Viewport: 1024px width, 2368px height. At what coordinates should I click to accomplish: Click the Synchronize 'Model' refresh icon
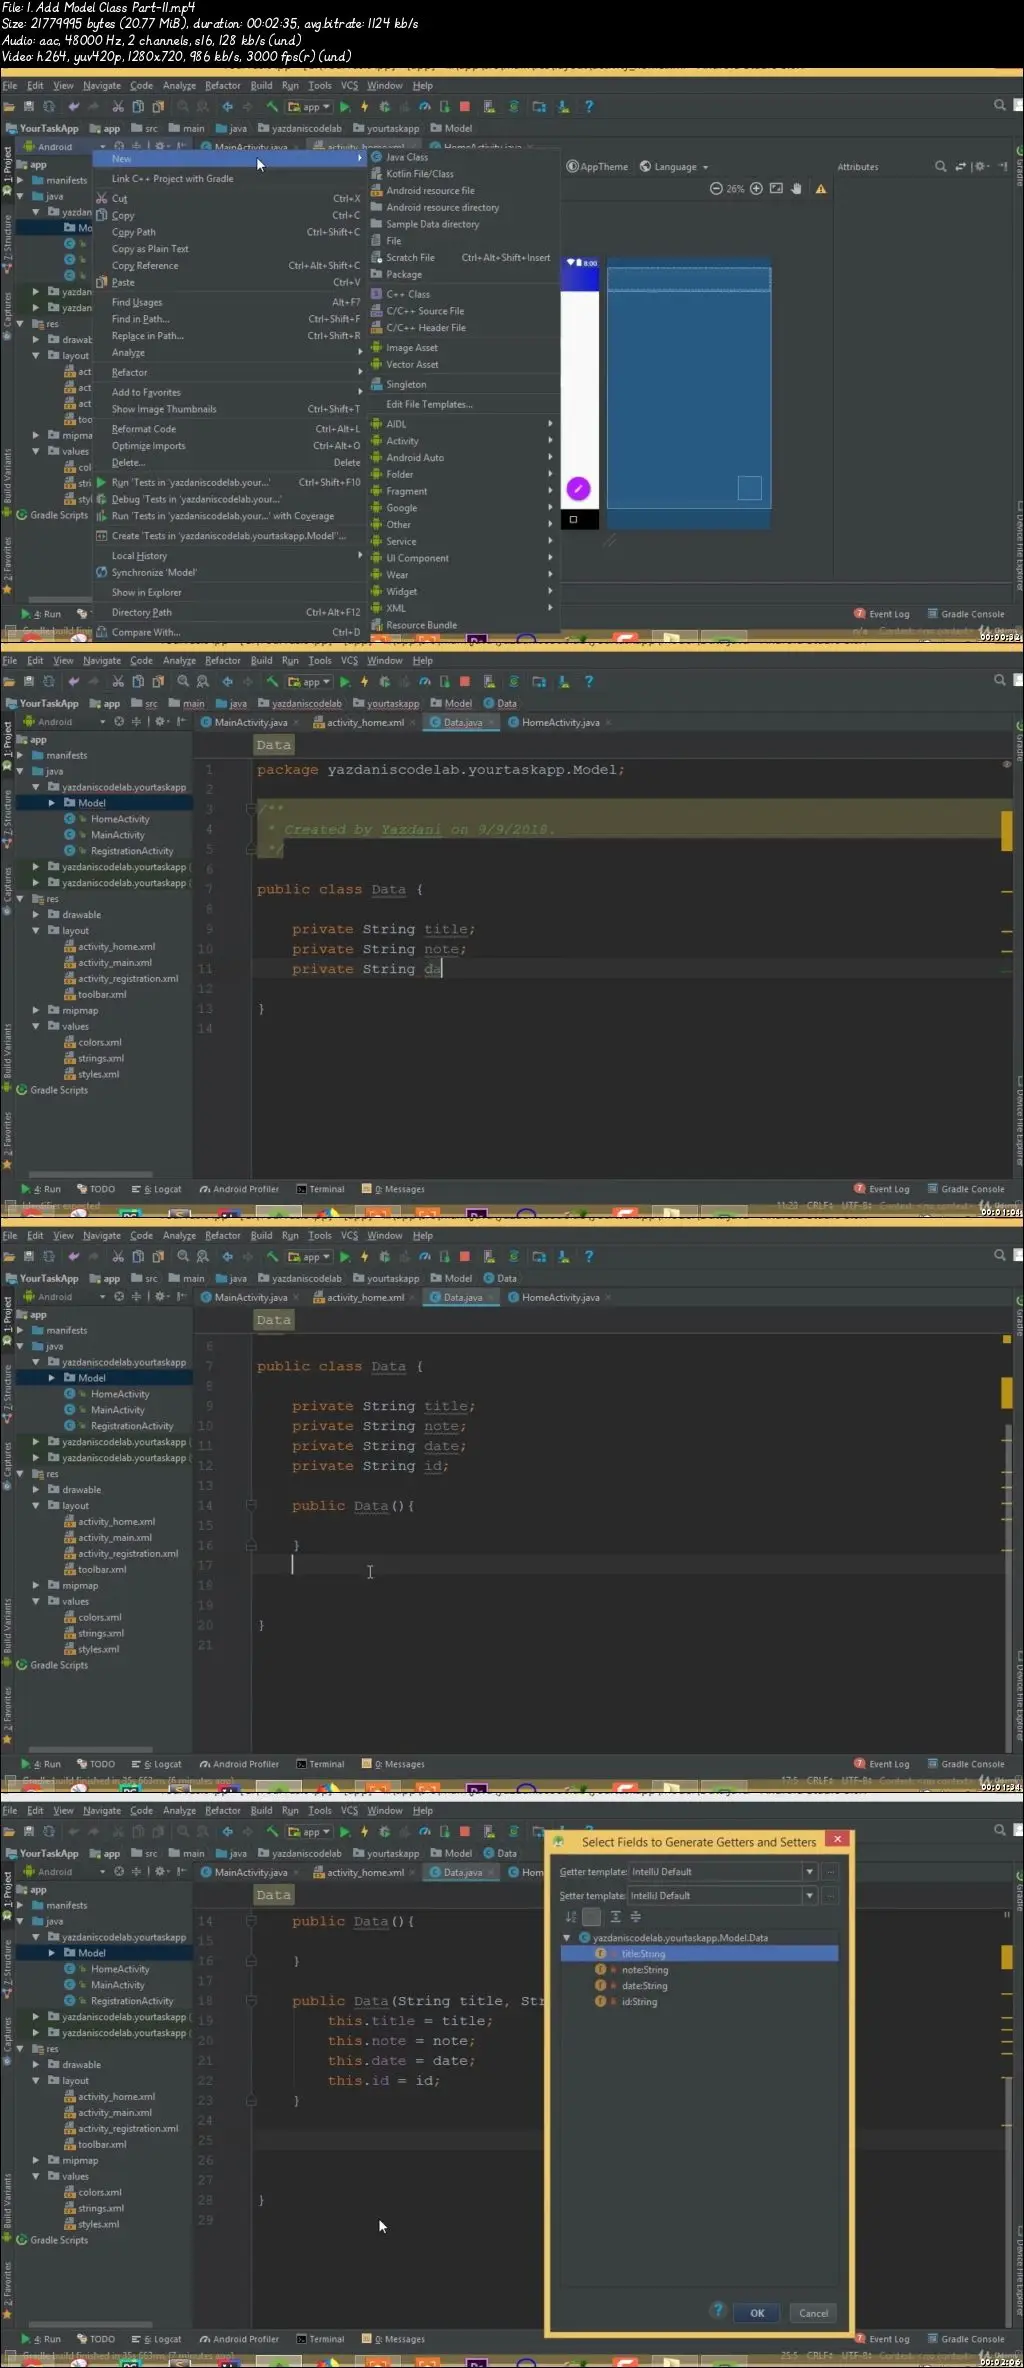102,573
